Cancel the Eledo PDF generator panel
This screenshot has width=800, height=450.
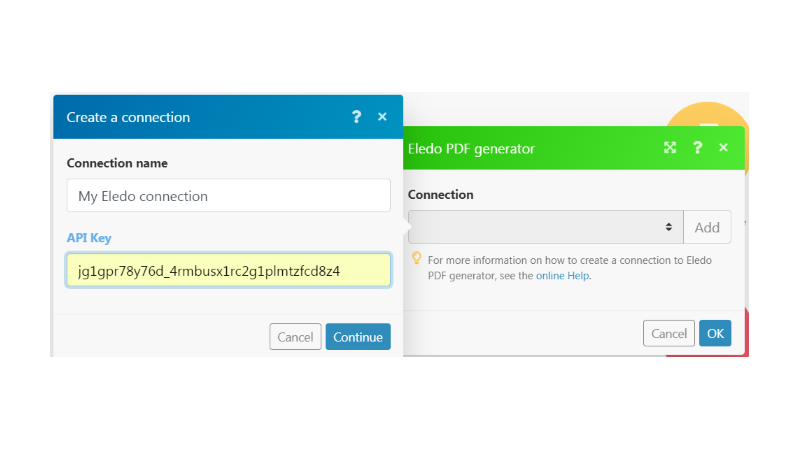(x=669, y=333)
